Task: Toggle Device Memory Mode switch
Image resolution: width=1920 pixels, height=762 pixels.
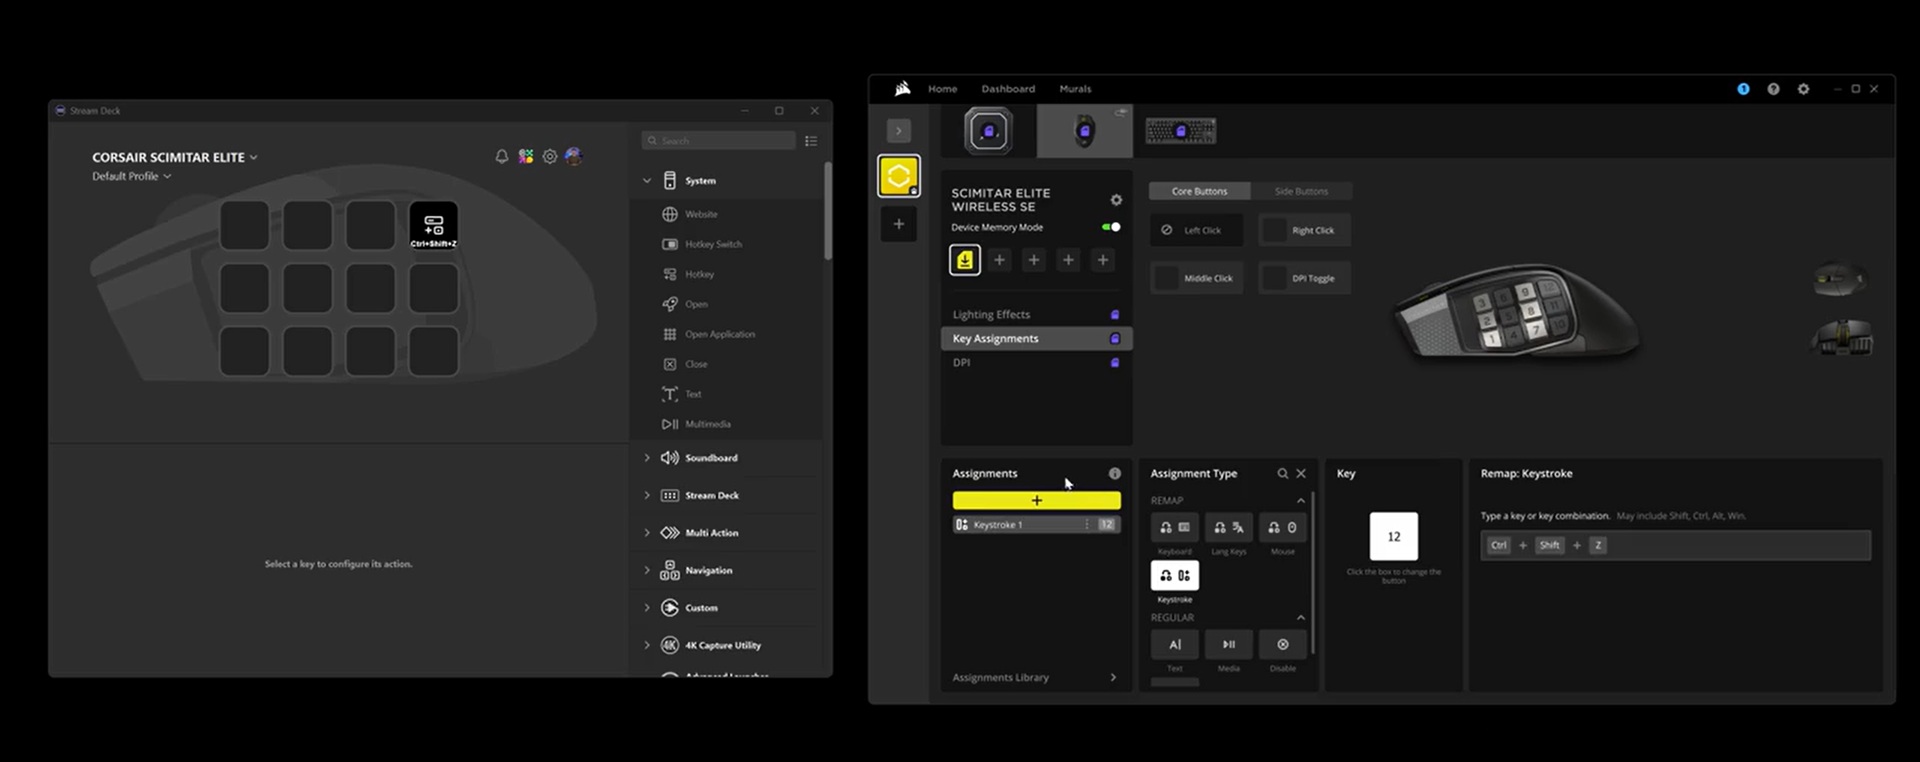Action: (1111, 227)
